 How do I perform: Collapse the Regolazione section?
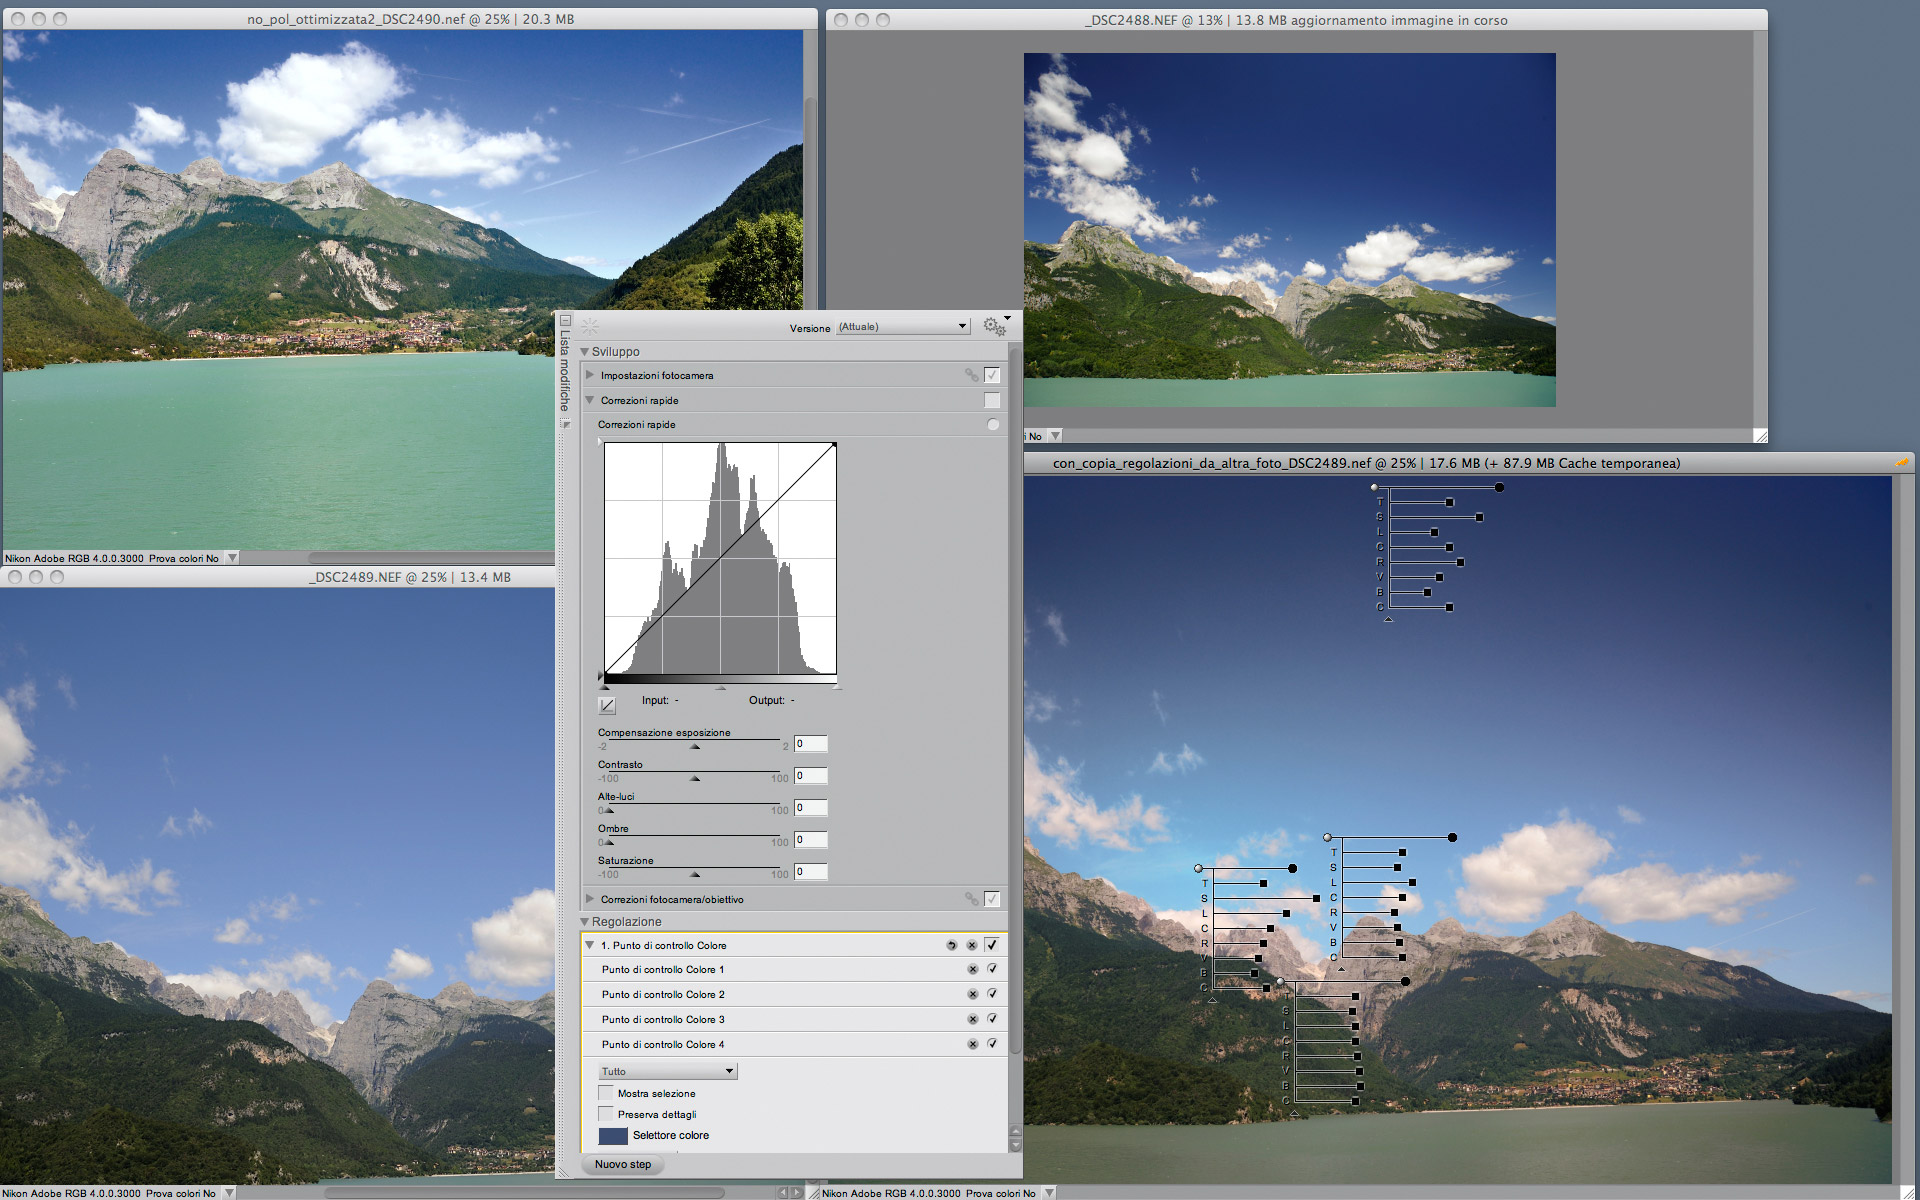(585, 922)
